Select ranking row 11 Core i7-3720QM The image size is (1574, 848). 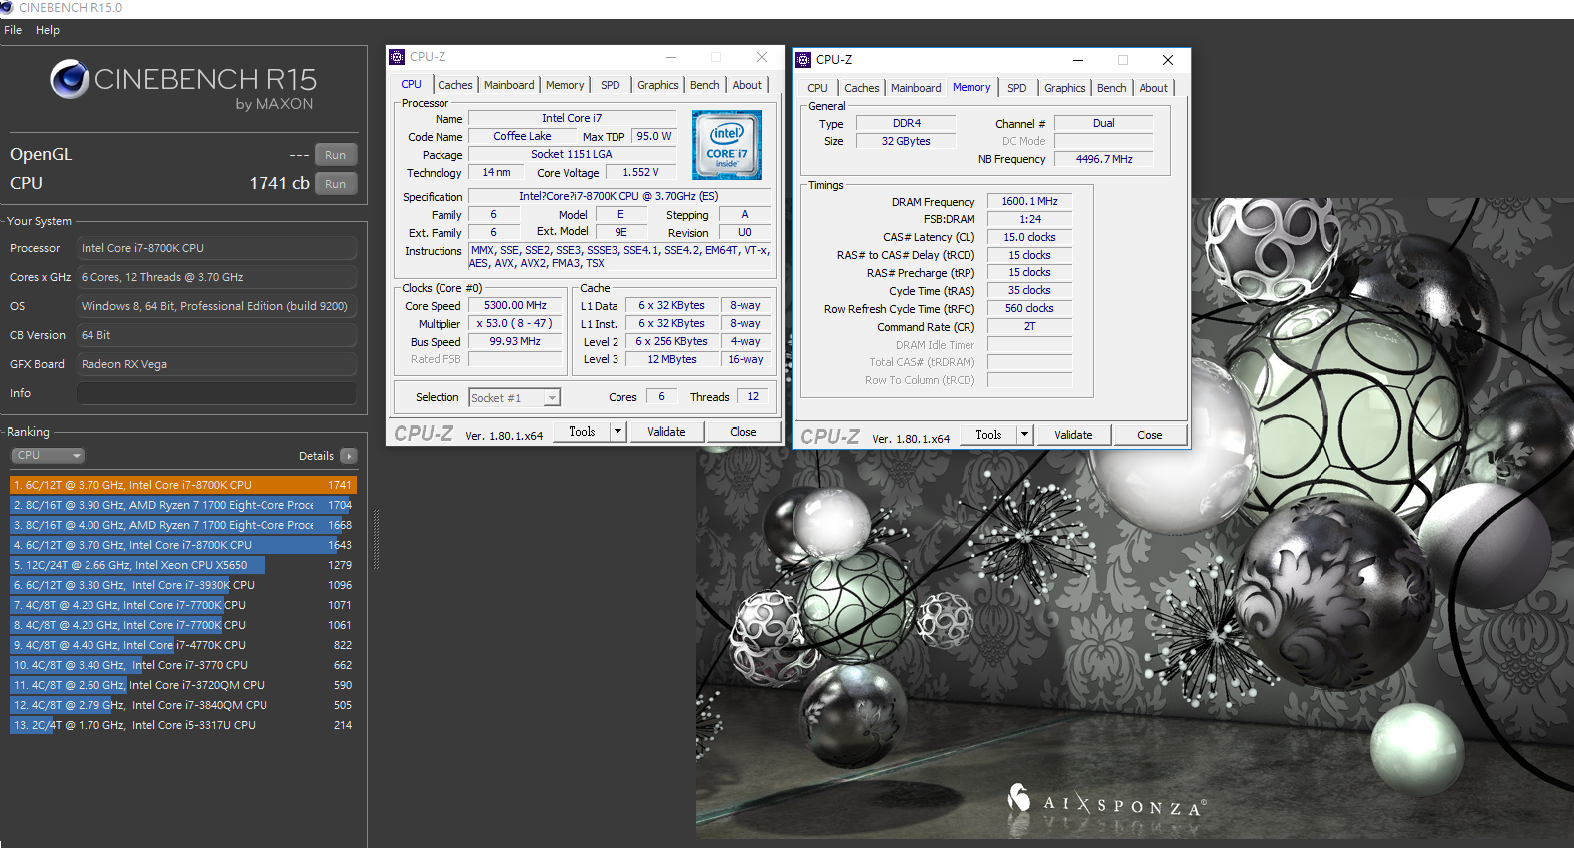tap(183, 685)
